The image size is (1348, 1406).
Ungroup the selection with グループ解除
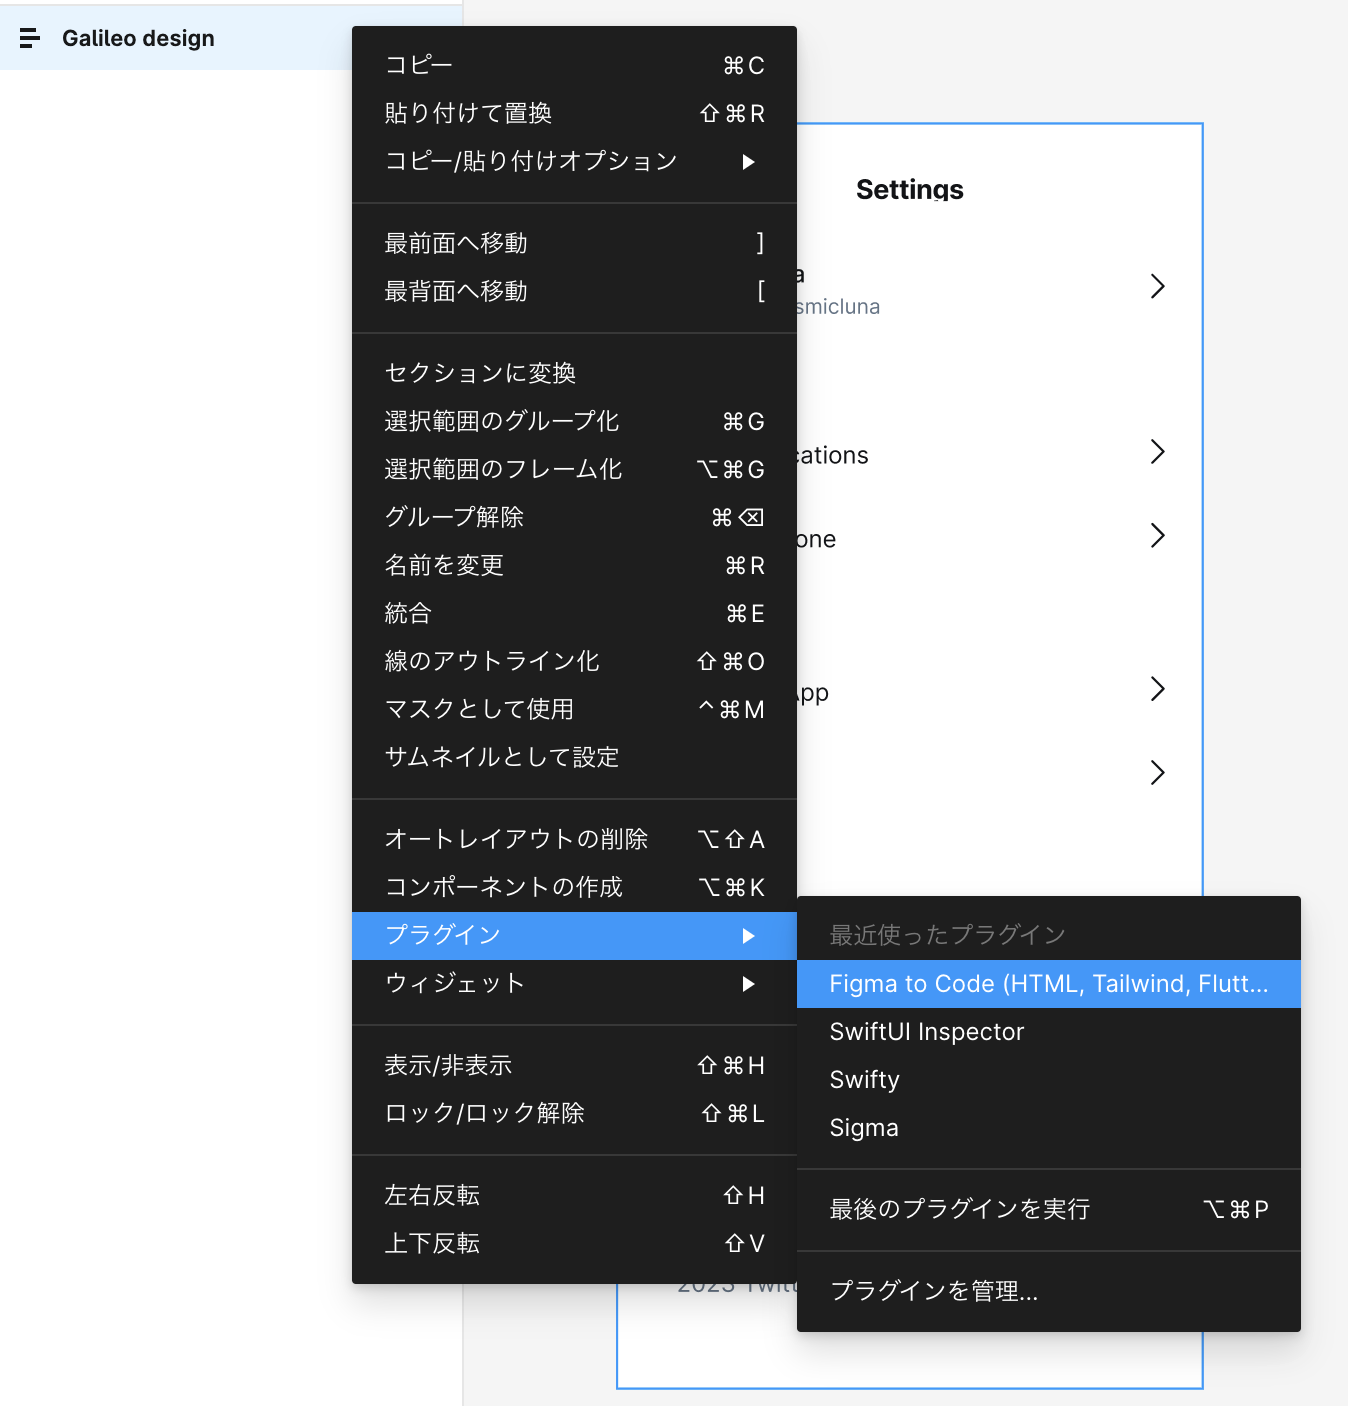click(x=455, y=517)
